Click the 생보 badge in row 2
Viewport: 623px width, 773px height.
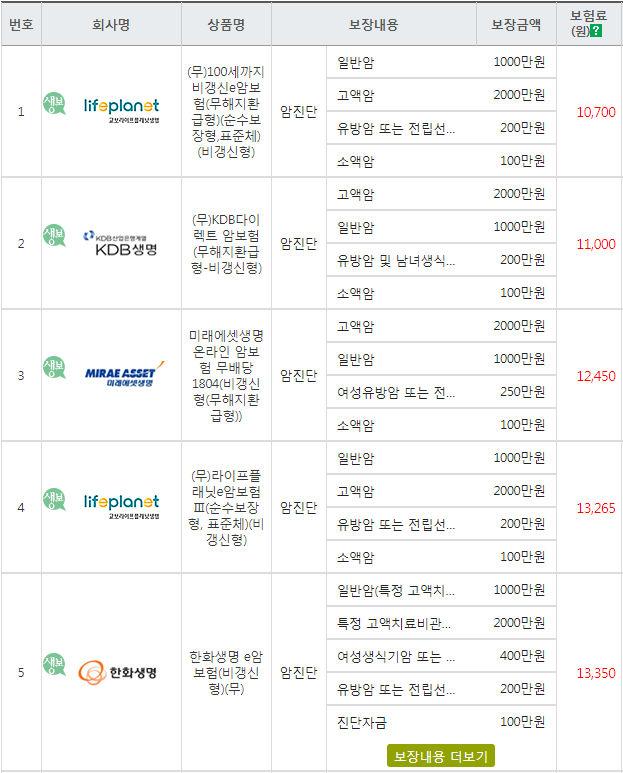pyautogui.click(x=54, y=235)
